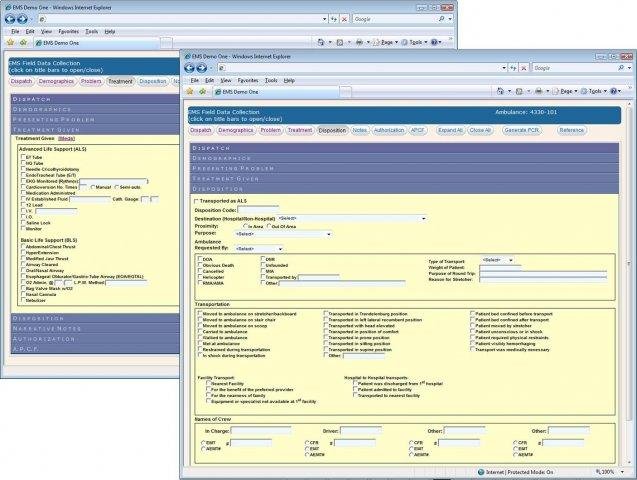Select the Out Of Area proximity radio
This screenshot has height=480, width=637.
click(x=269, y=226)
